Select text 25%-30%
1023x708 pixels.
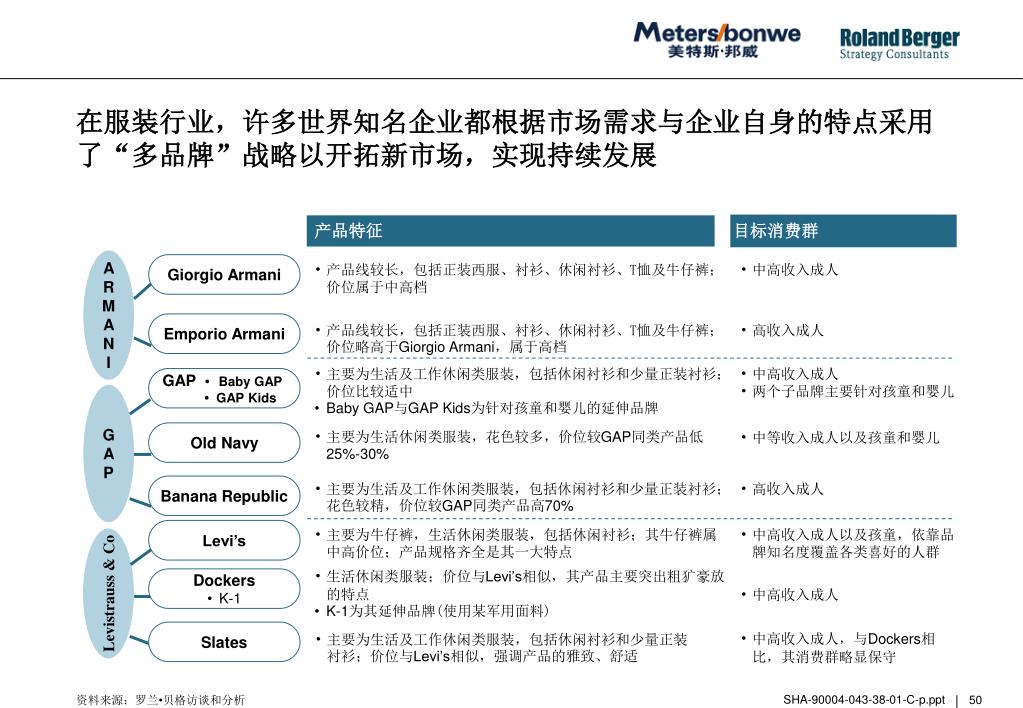tap(358, 454)
